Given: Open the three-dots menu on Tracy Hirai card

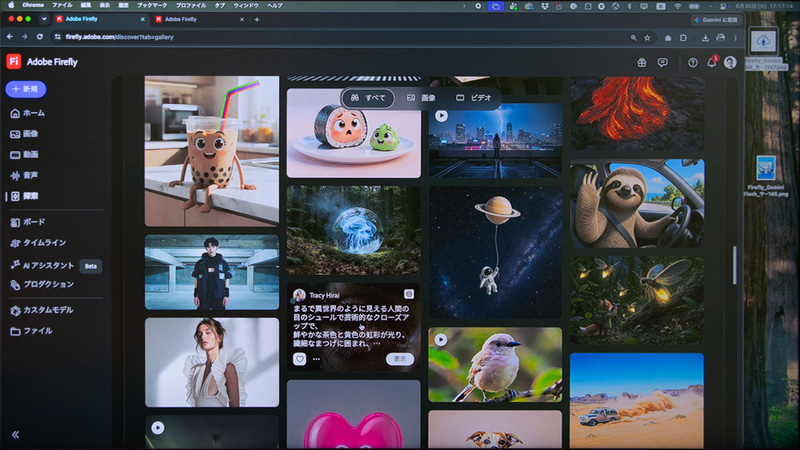Looking at the screenshot, I should (x=316, y=359).
